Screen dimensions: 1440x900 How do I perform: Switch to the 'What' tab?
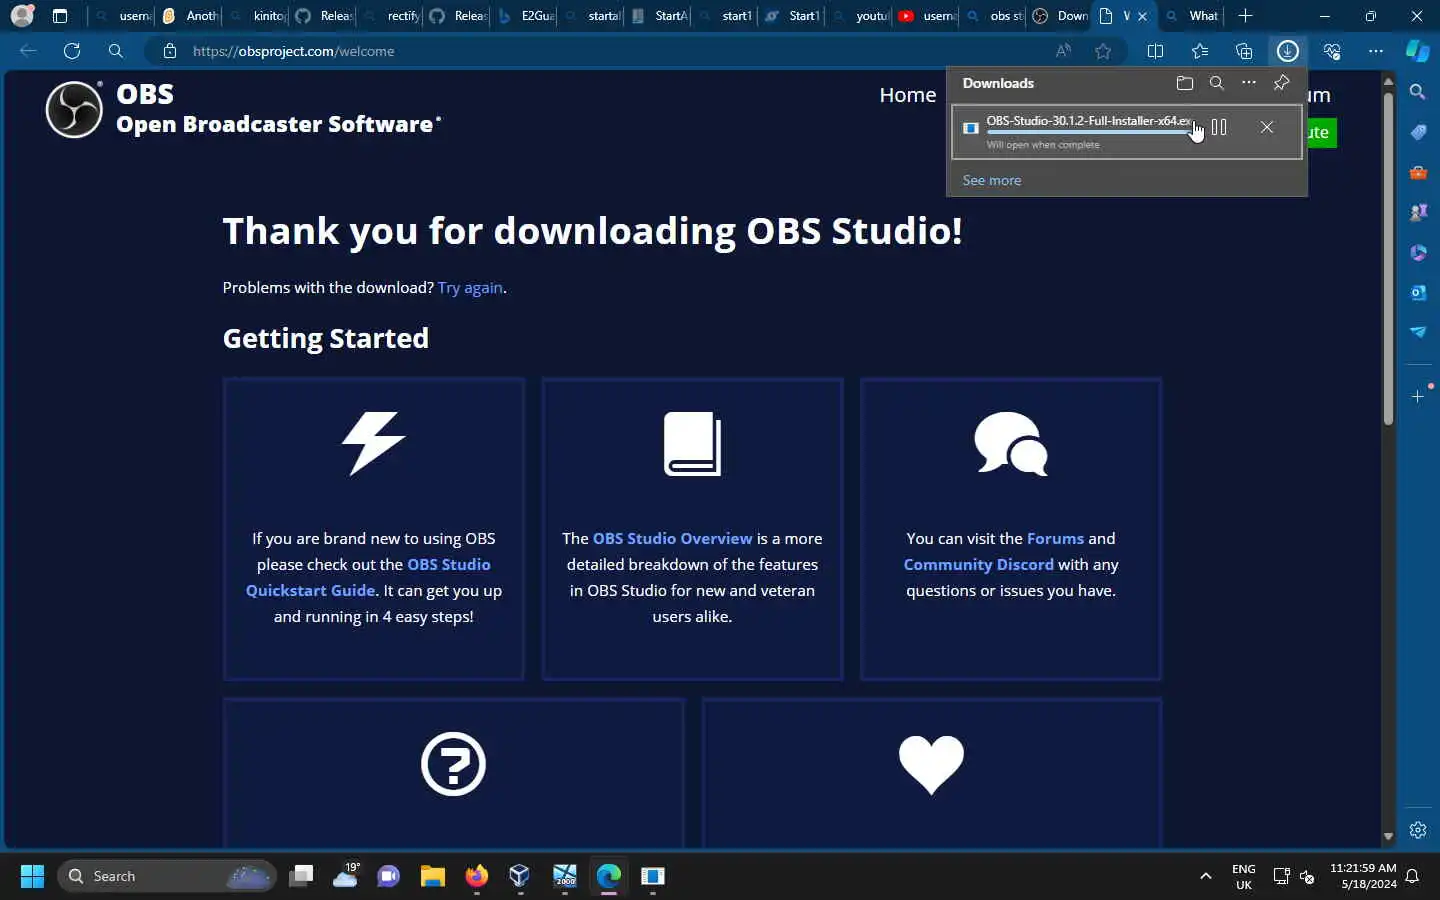click(1192, 16)
